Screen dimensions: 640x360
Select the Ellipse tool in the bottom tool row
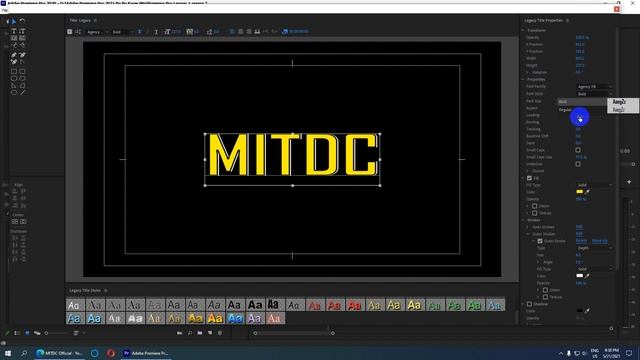(x=14, y=92)
